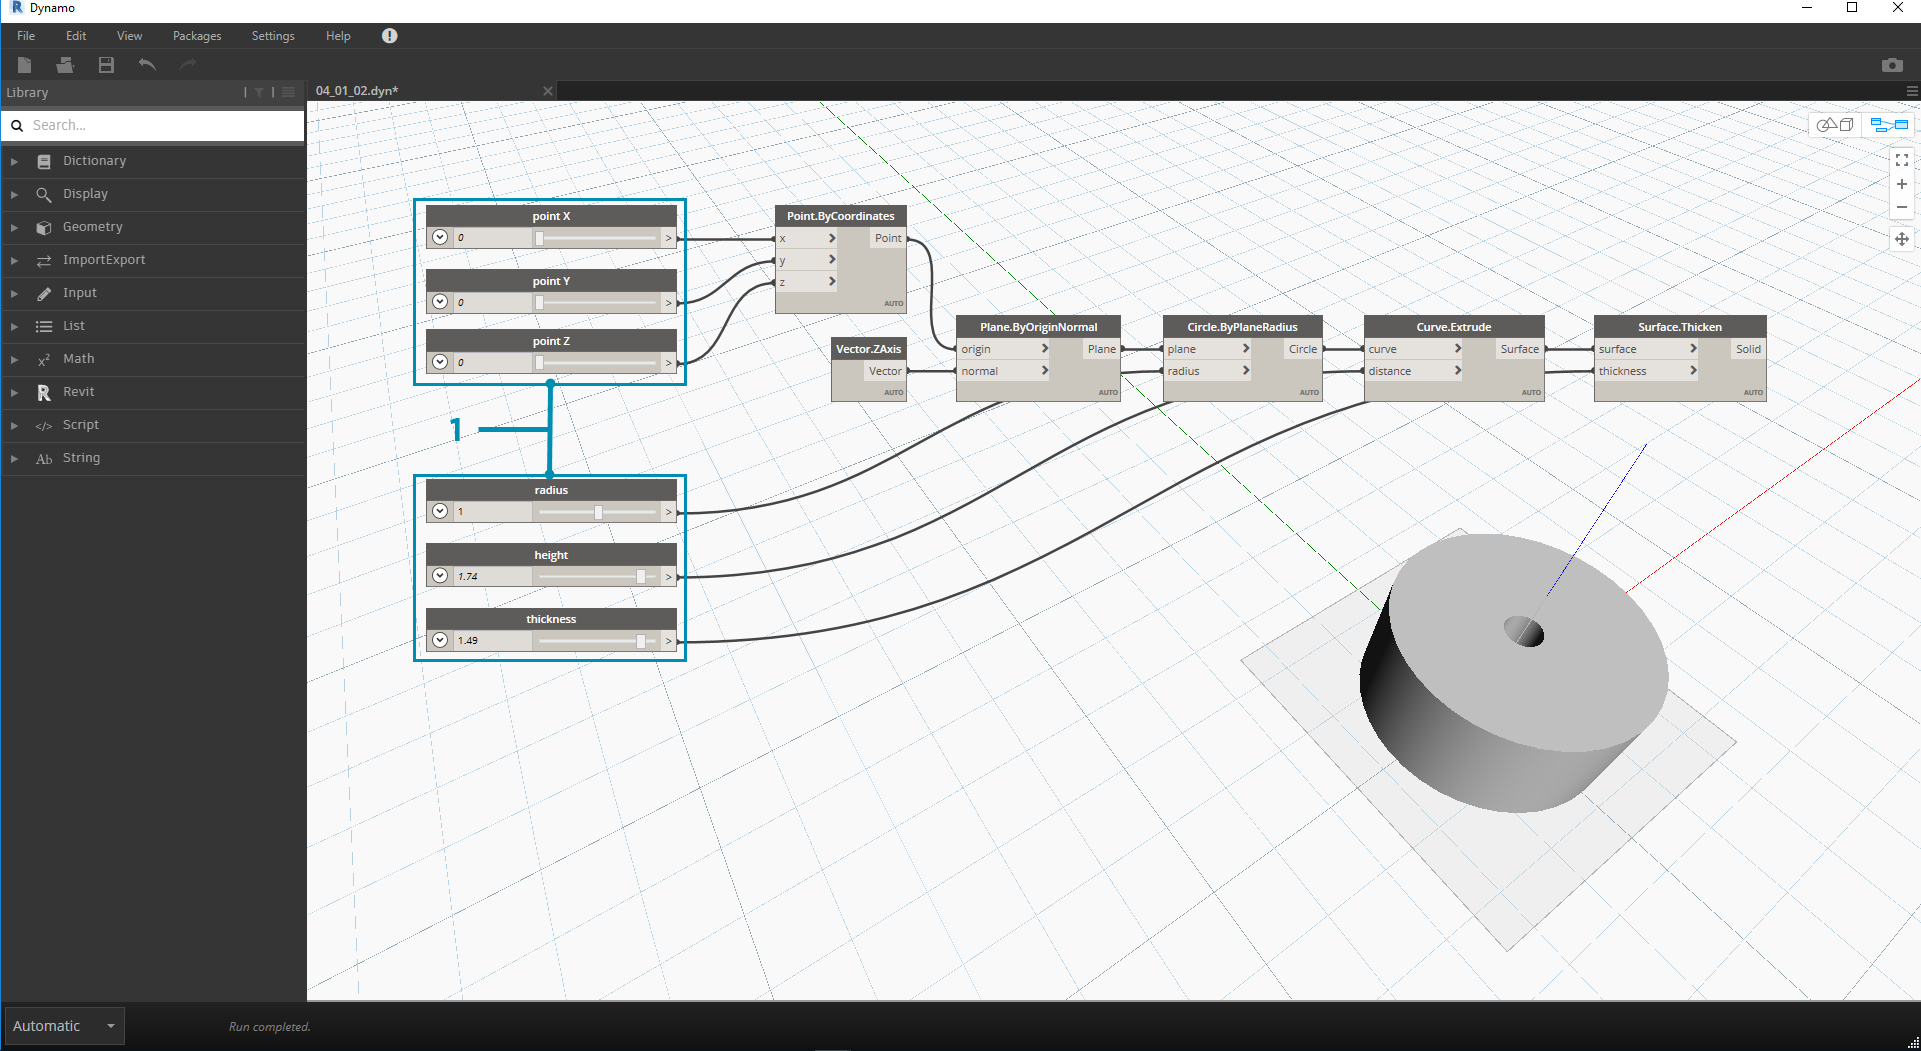Image resolution: width=1921 pixels, height=1051 pixels.
Task: Close the 04_01_02.dyn tab
Action: point(548,91)
